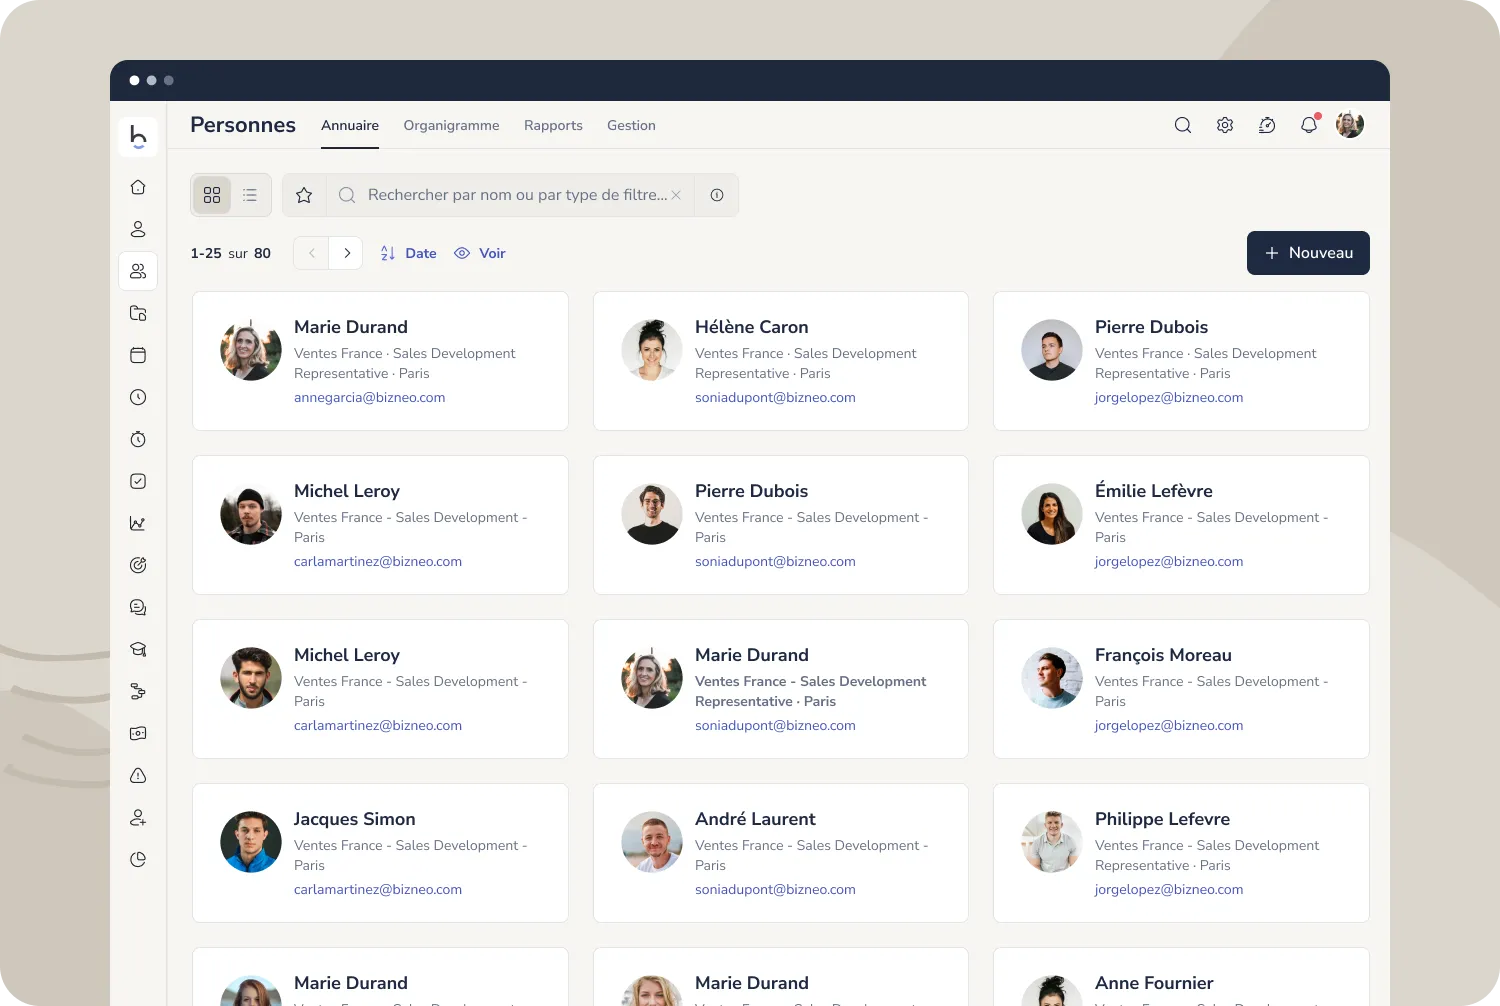Open the Anne Fournier card name
This screenshot has width=1500, height=1006.
click(x=1154, y=983)
